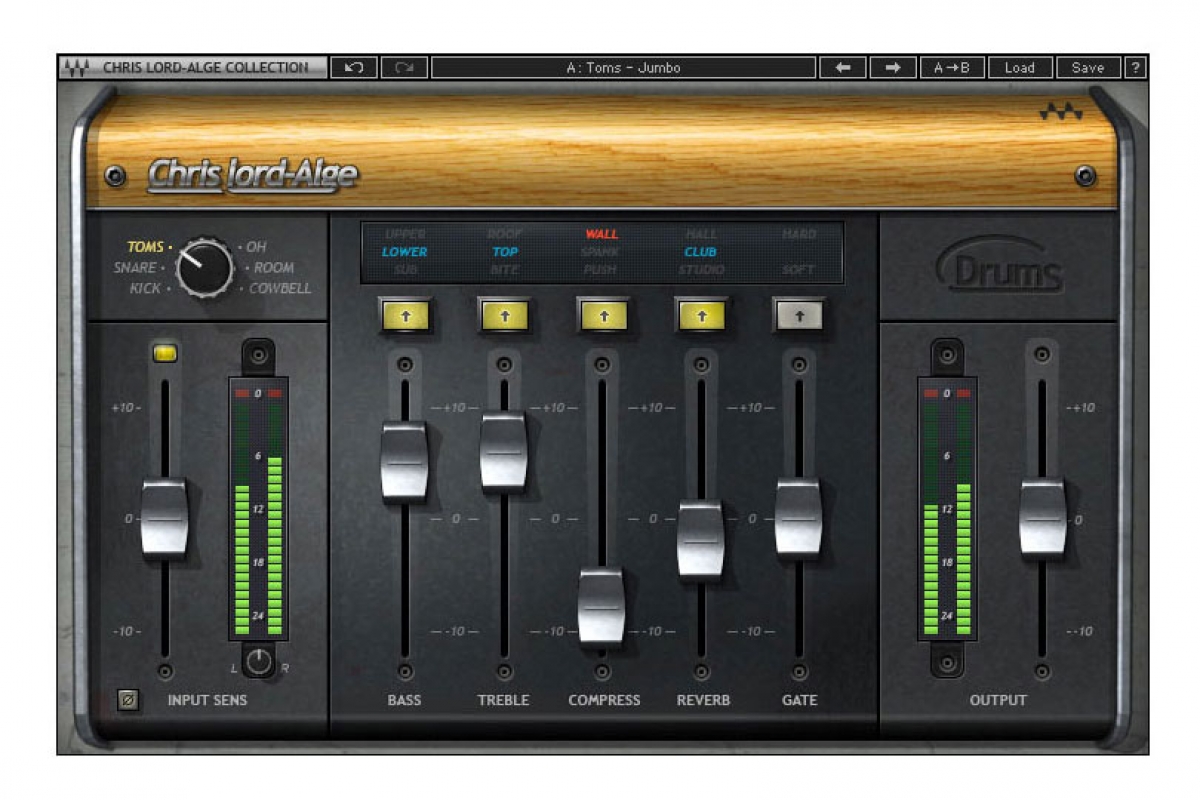Click the PUSH compress mode label

[602, 270]
